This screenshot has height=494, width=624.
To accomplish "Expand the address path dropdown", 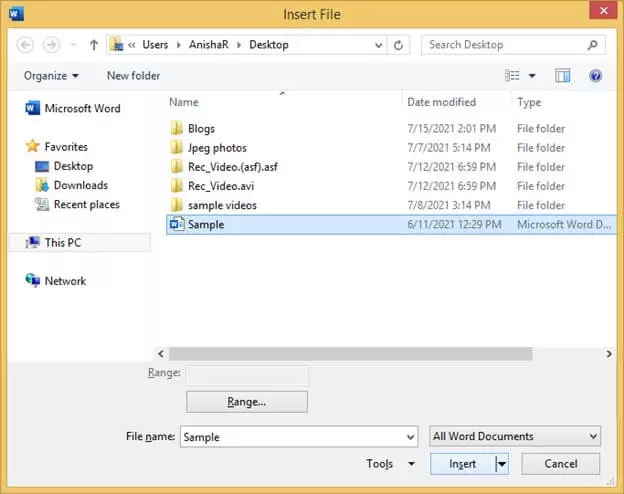I will pos(378,45).
